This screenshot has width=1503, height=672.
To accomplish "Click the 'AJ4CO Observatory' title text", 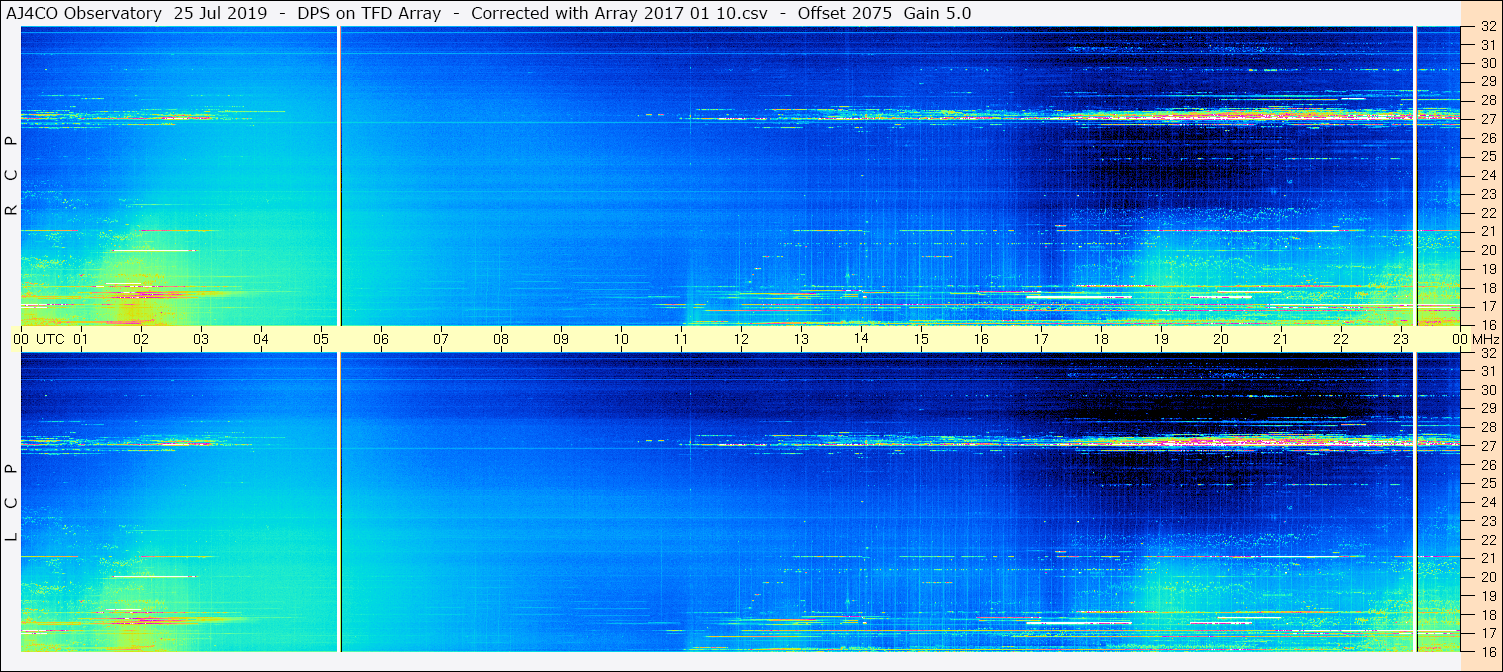I will tap(86, 13).
